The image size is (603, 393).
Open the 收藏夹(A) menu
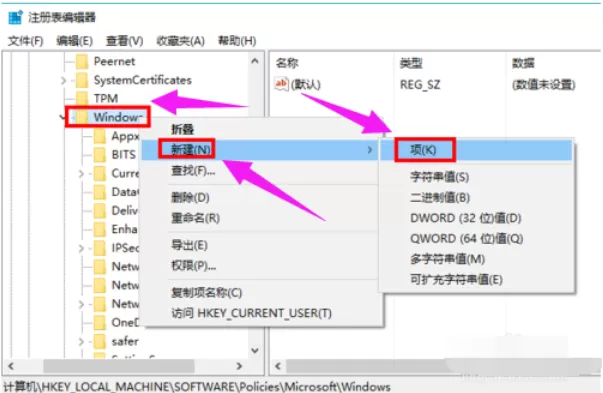(180, 41)
